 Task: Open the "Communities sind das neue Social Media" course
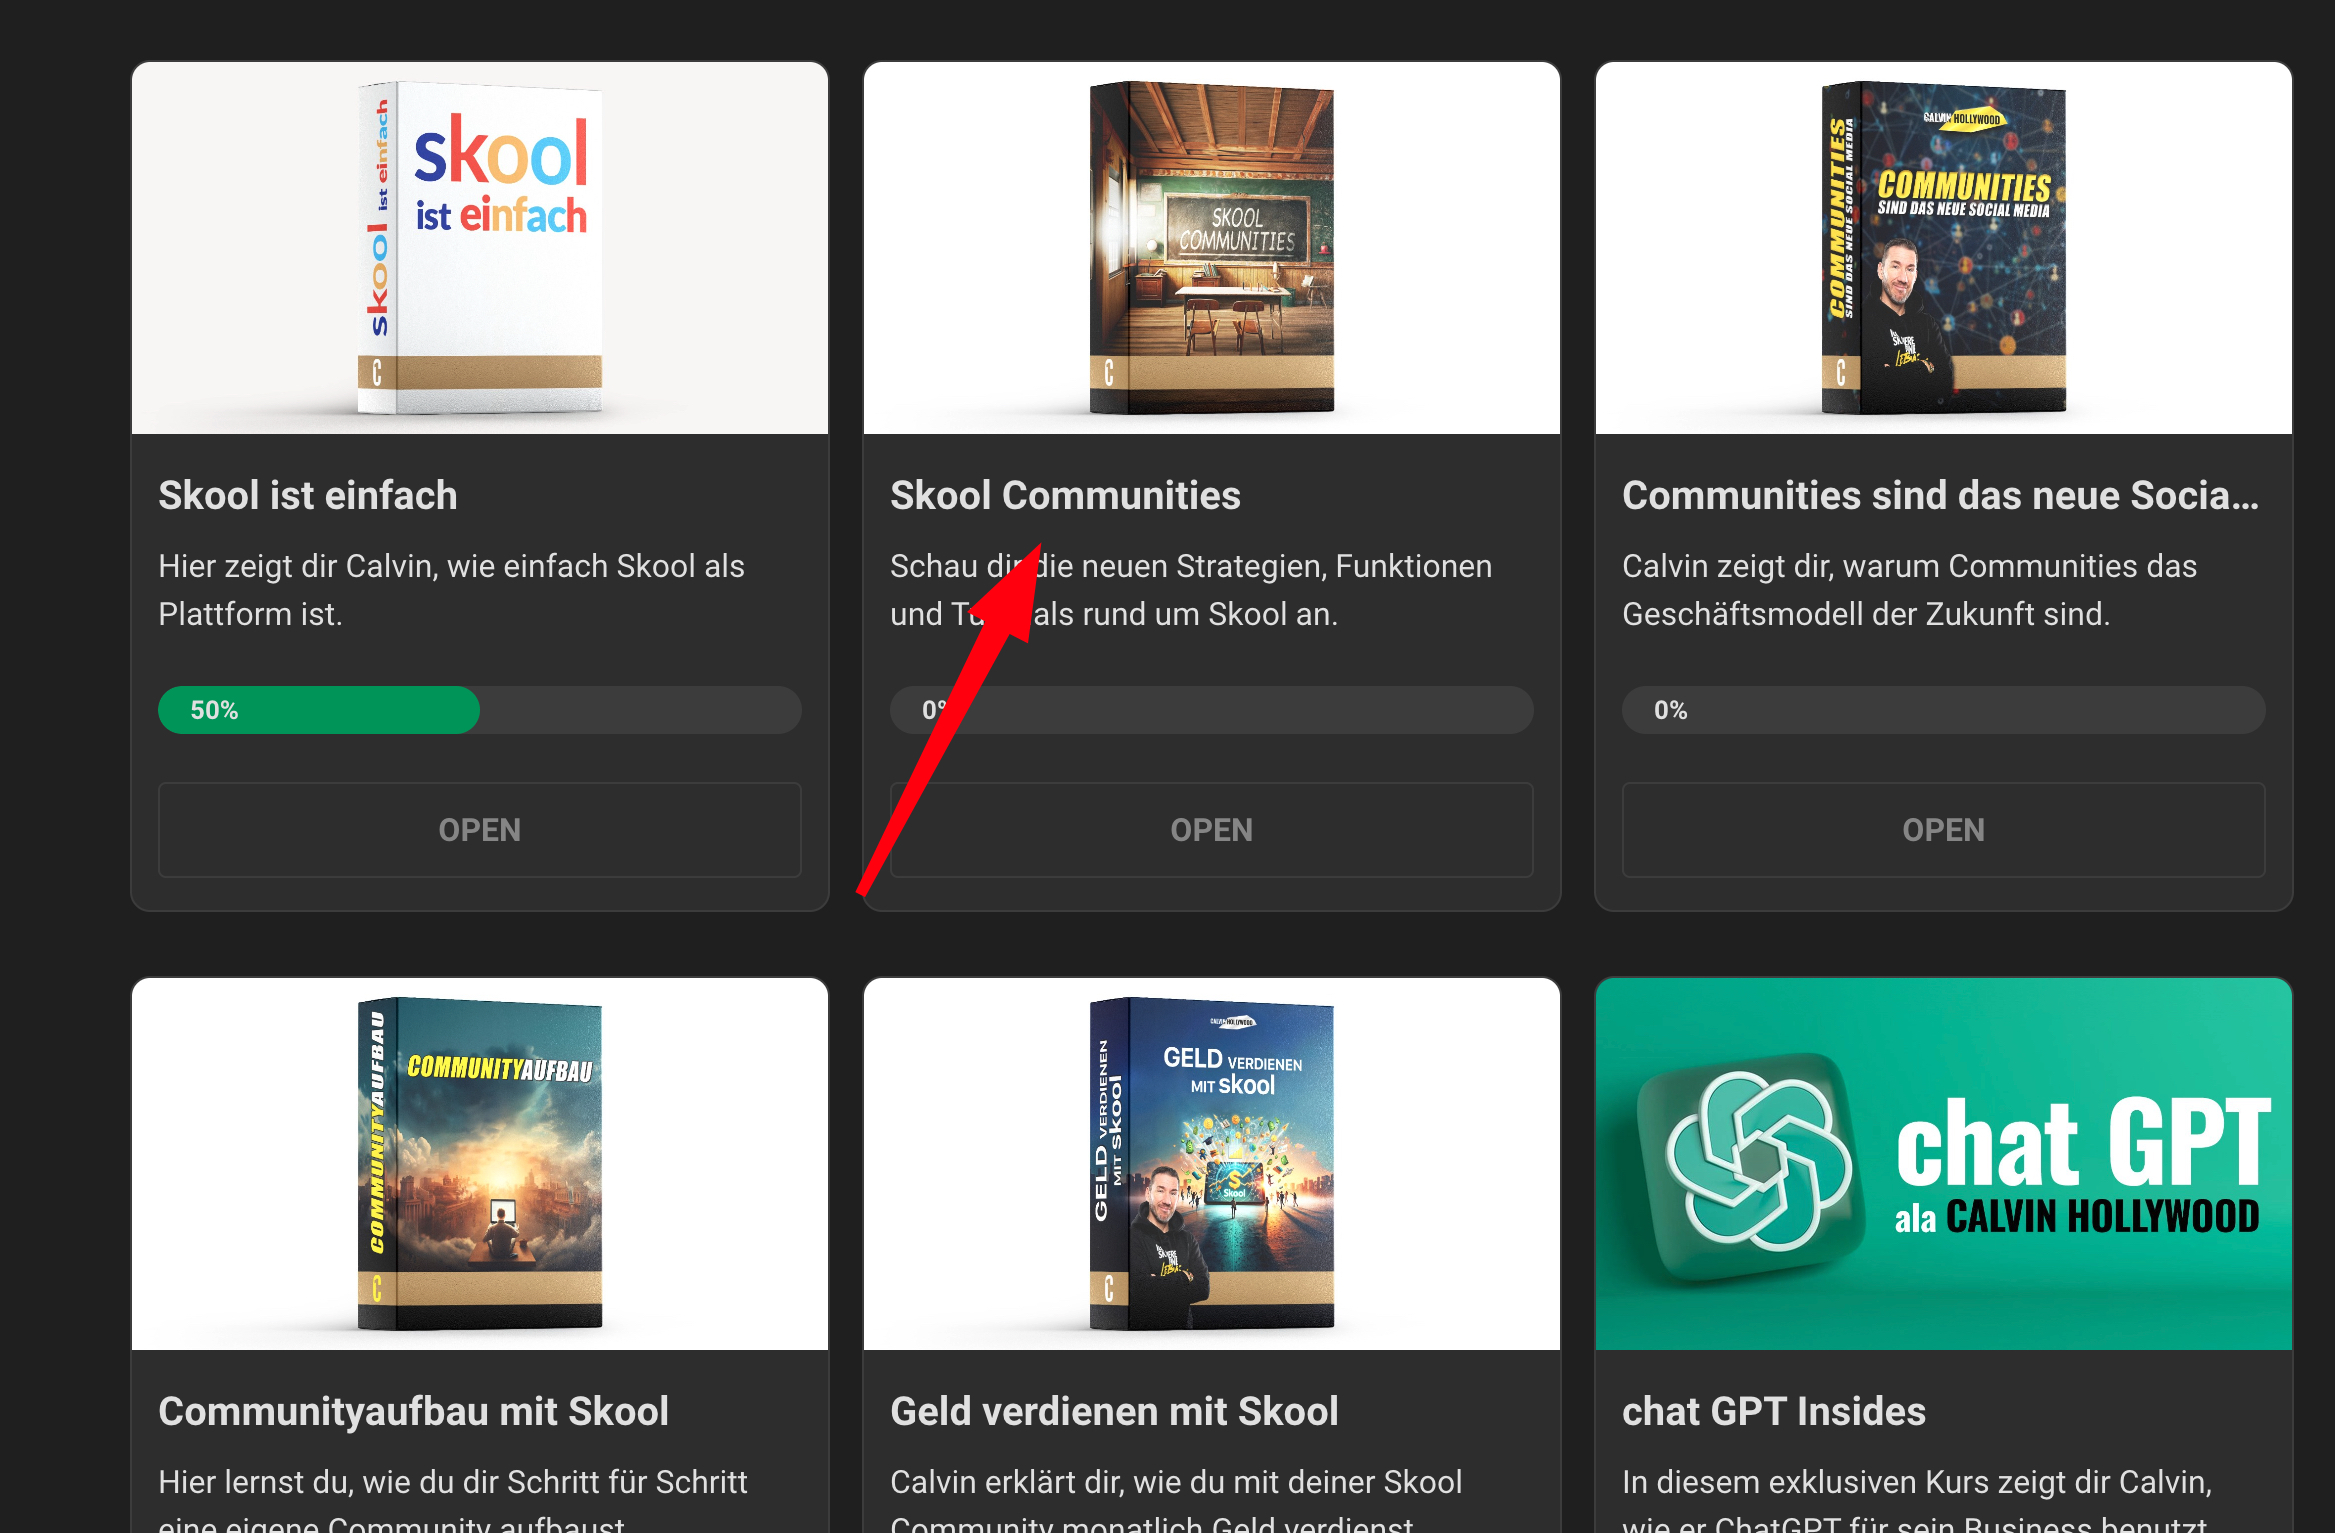point(1943,830)
